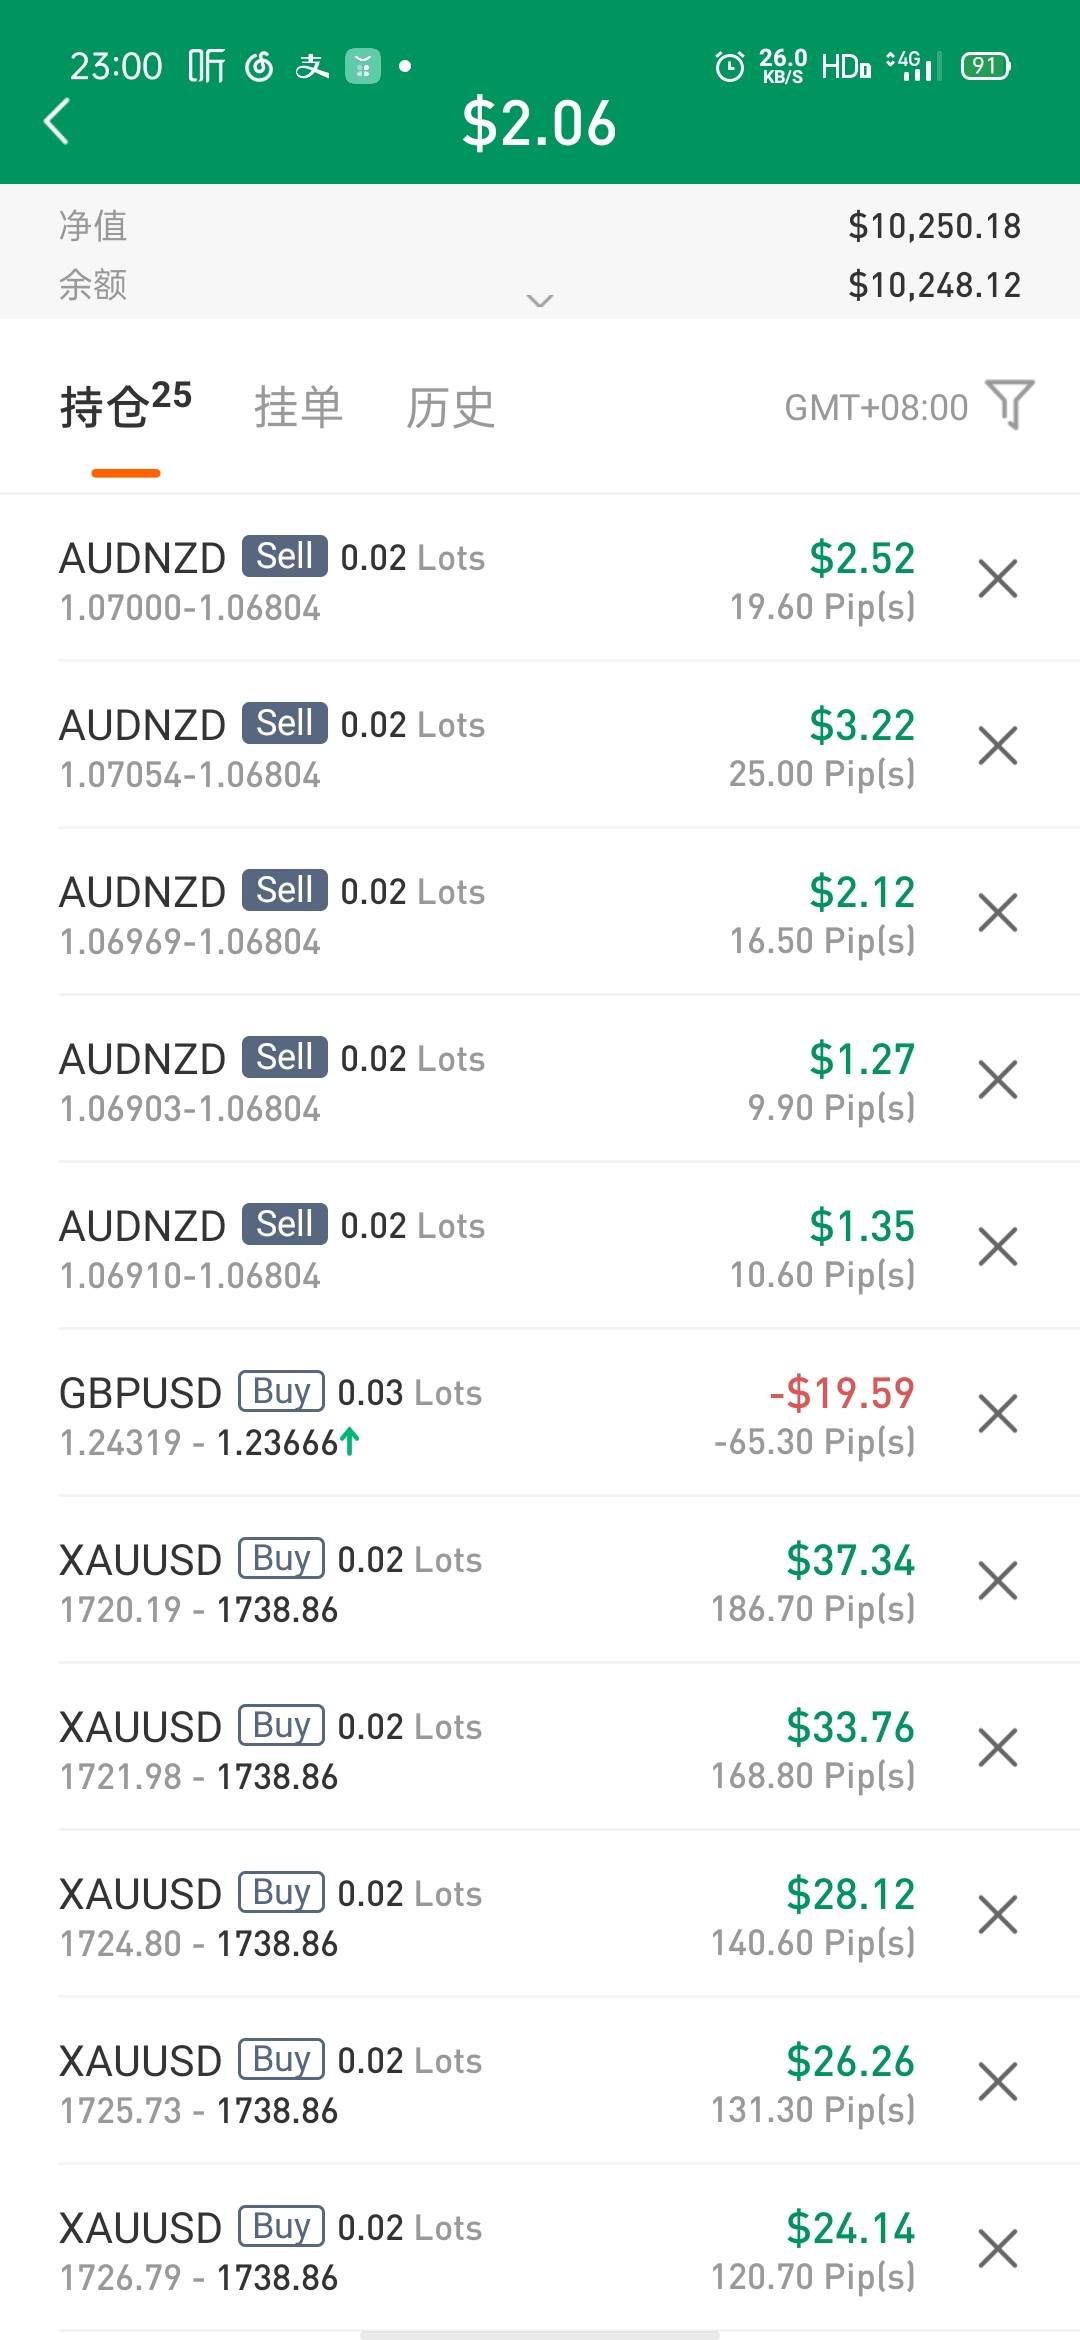Viewport: 1080px width, 2340px height.
Task: Close the AUDNZD position with $2.52 profit
Action: tap(997, 579)
